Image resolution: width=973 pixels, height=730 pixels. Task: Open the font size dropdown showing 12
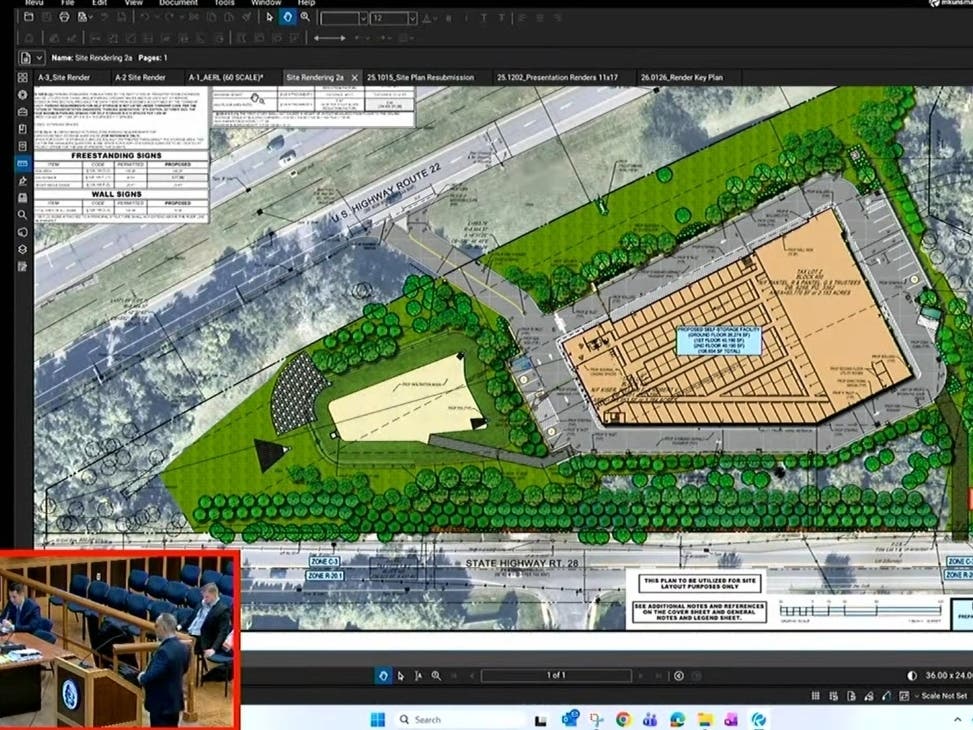click(x=410, y=17)
